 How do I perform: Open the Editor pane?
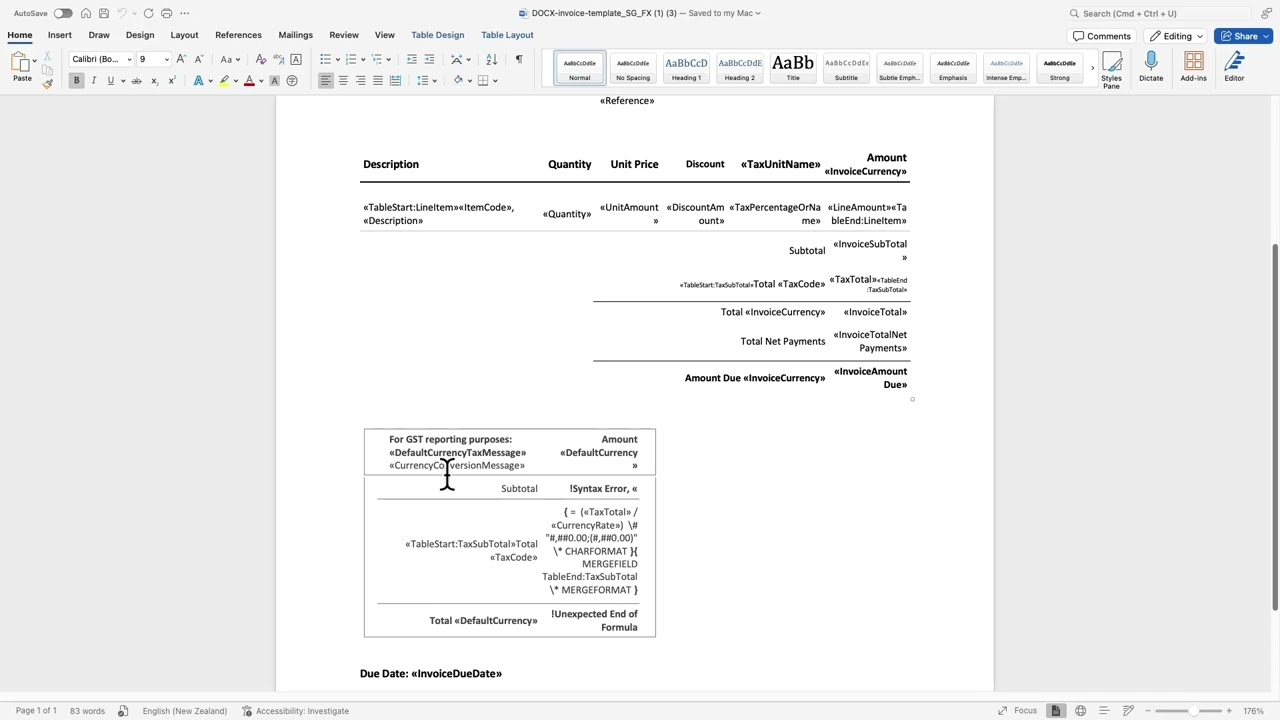pos(1234,67)
